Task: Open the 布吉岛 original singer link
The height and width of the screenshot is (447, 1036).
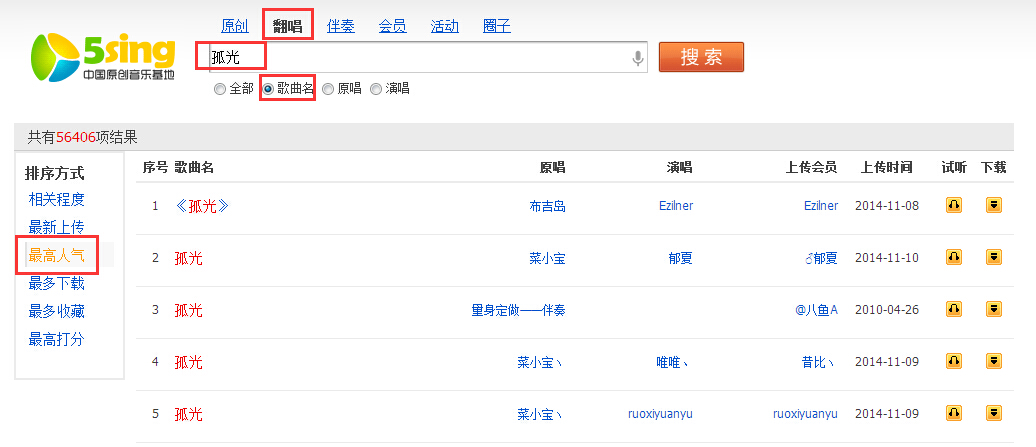Action: [547, 206]
